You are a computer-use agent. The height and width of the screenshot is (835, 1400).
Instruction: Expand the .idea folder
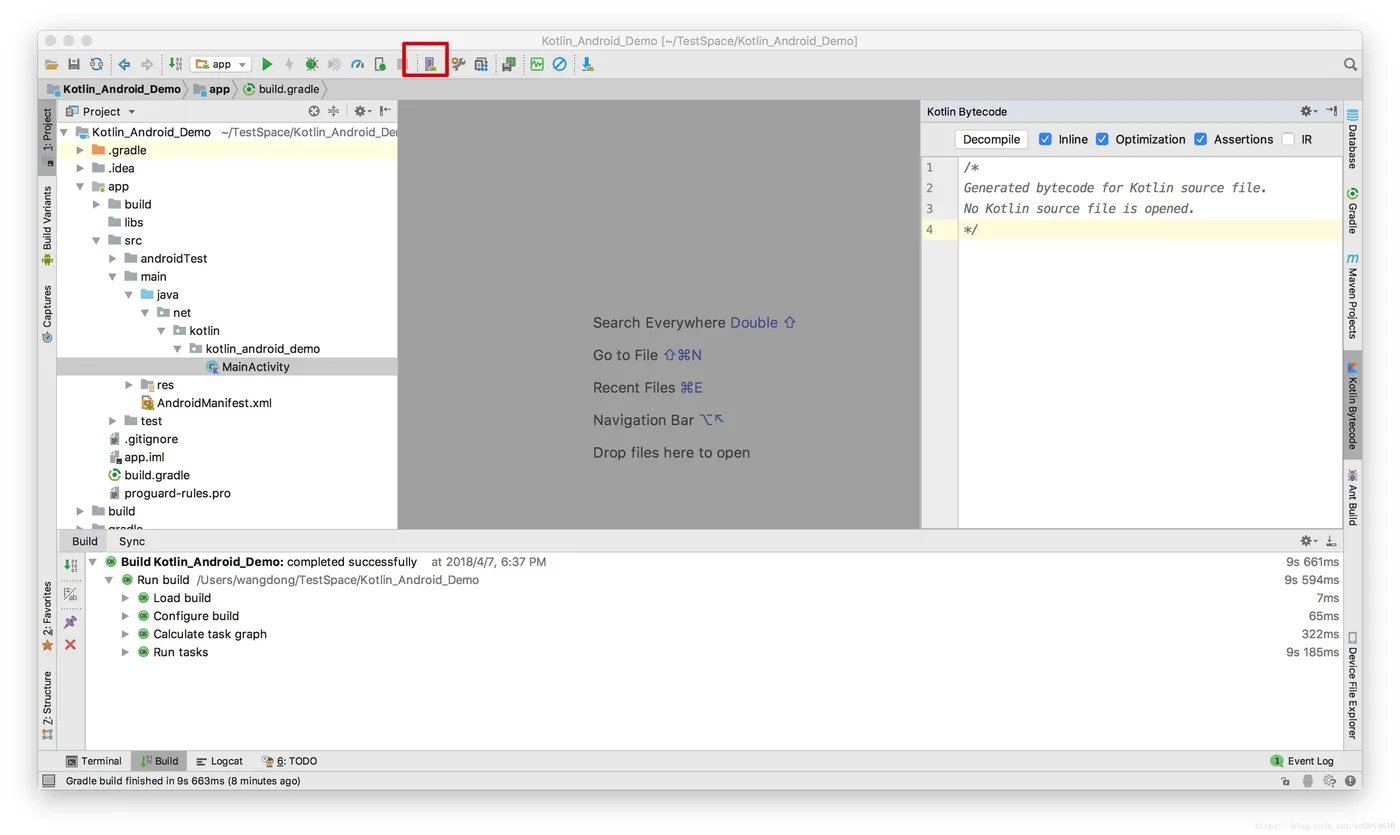pyautogui.click(x=81, y=168)
